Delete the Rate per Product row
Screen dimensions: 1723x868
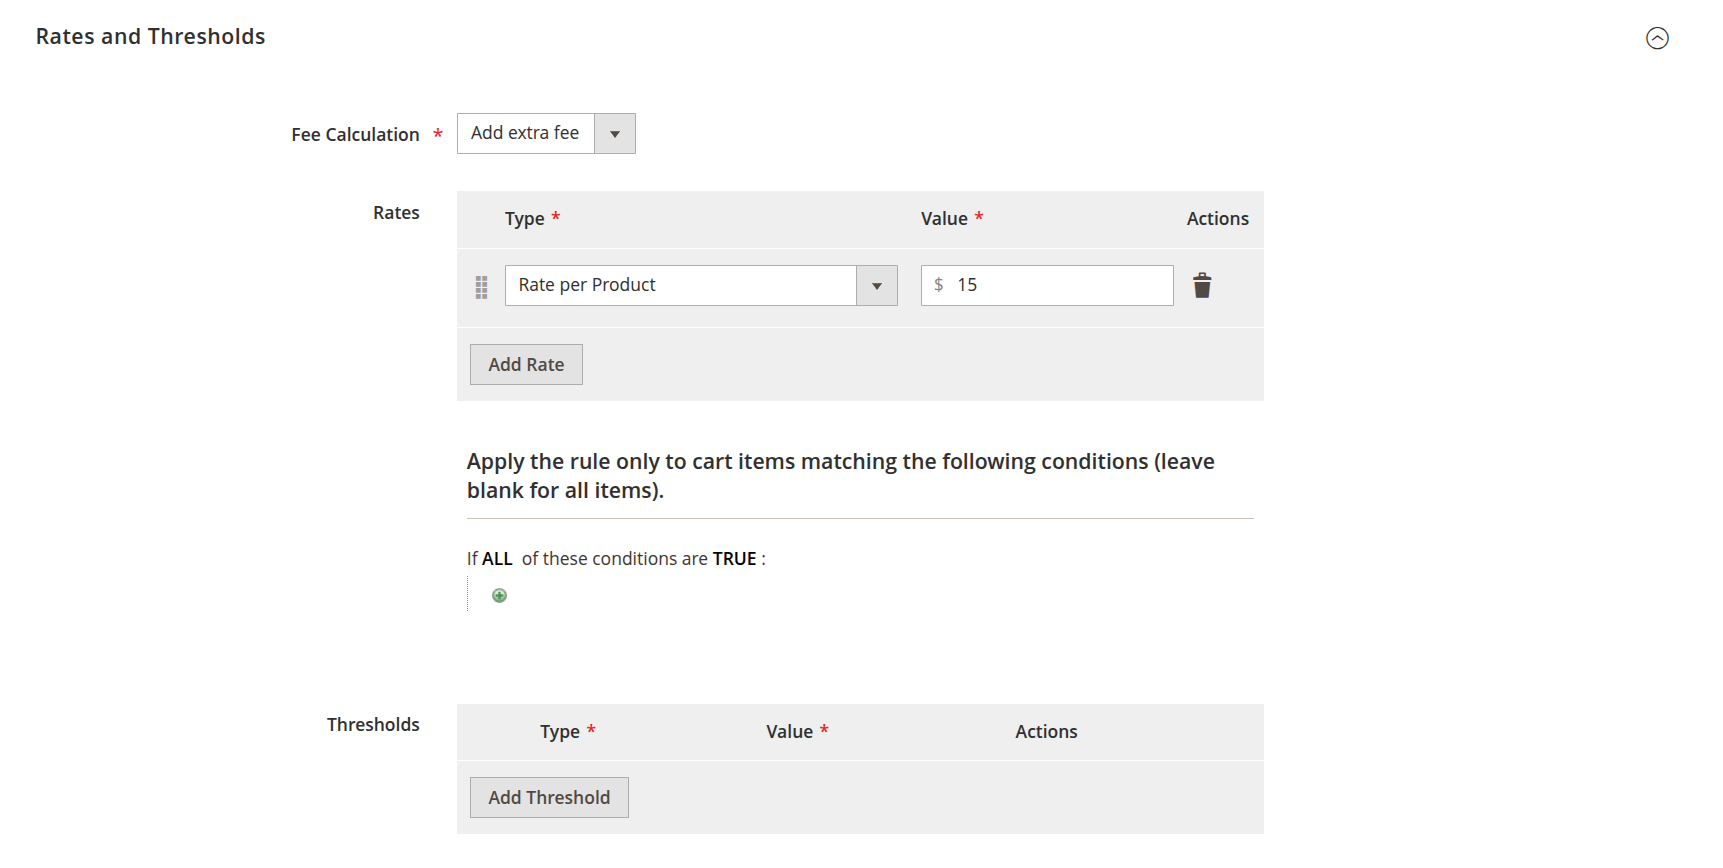tap(1202, 286)
